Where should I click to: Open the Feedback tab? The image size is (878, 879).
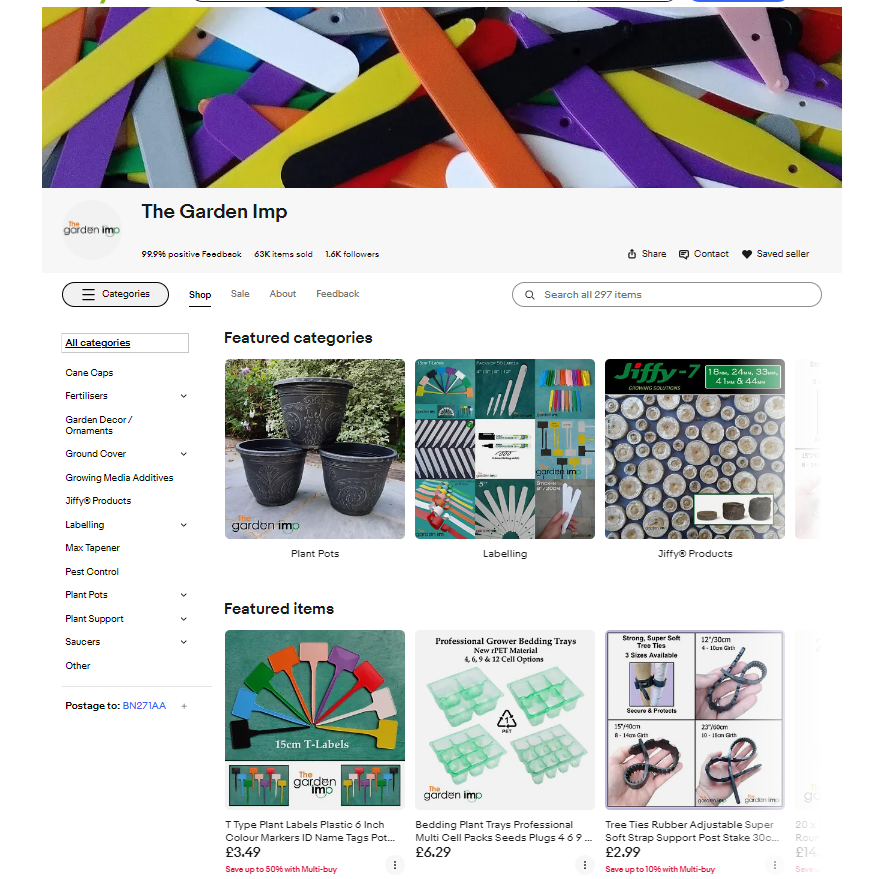(x=338, y=294)
